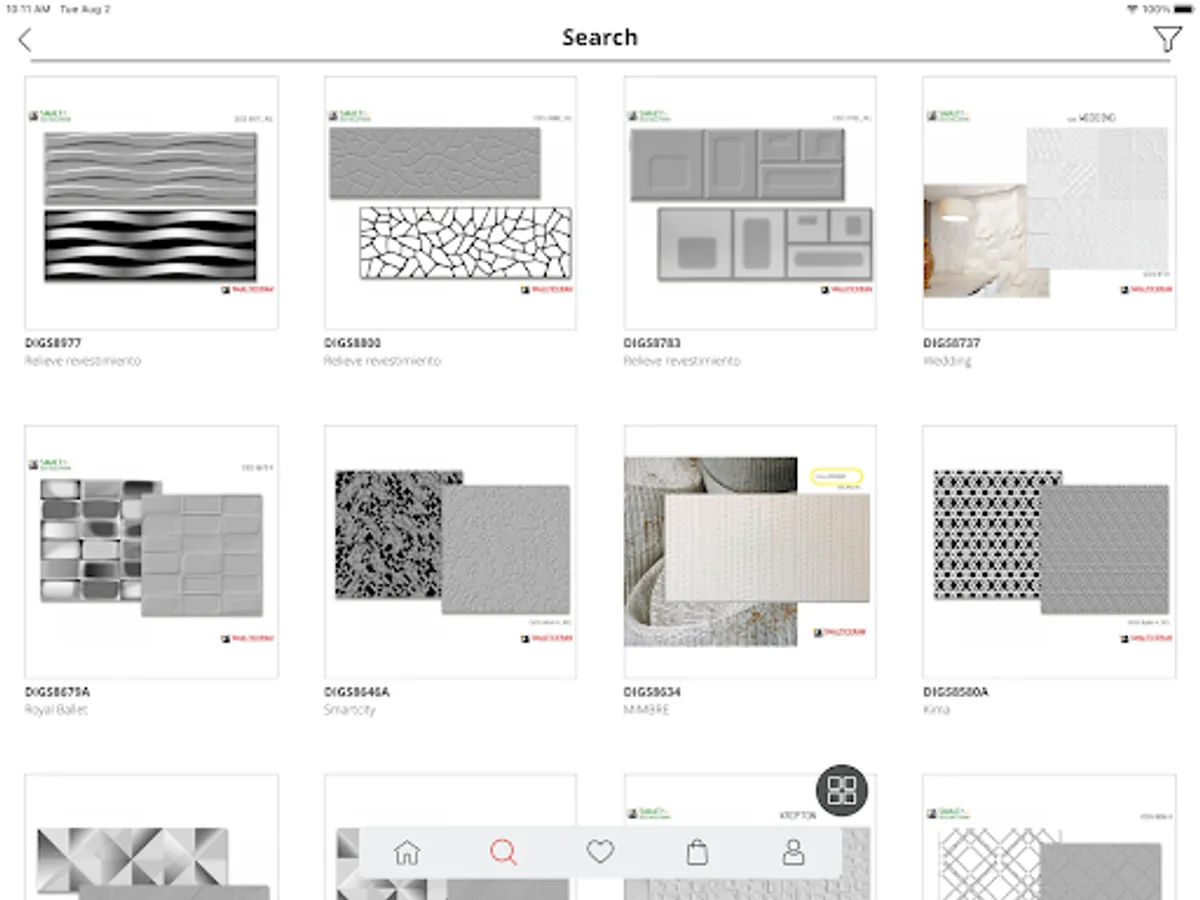Viewport: 1200px width, 900px height.
Task: Click the 'Wedding' collection name
Action: pyautogui.click(x=947, y=361)
